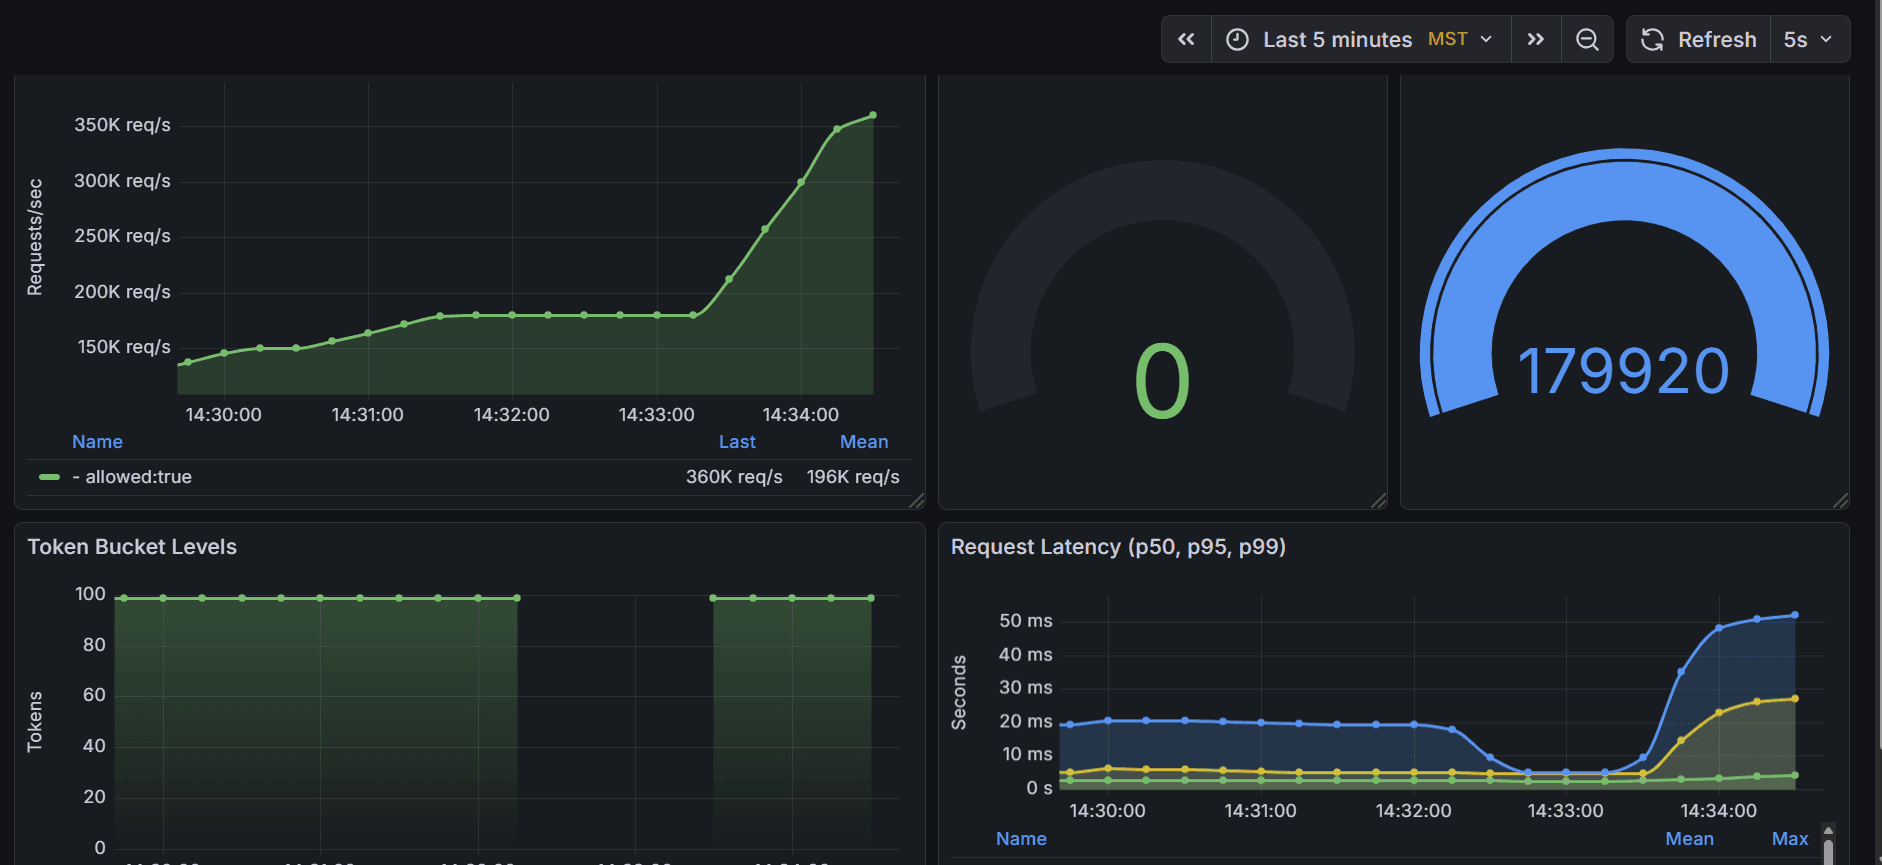The image size is (1882, 865).
Task: Open the 5s refresh interval dropdown
Action: tap(1809, 39)
